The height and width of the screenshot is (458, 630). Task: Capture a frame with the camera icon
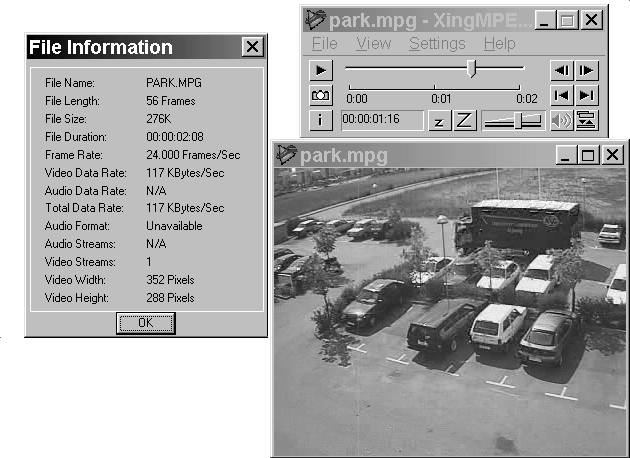(x=321, y=95)
